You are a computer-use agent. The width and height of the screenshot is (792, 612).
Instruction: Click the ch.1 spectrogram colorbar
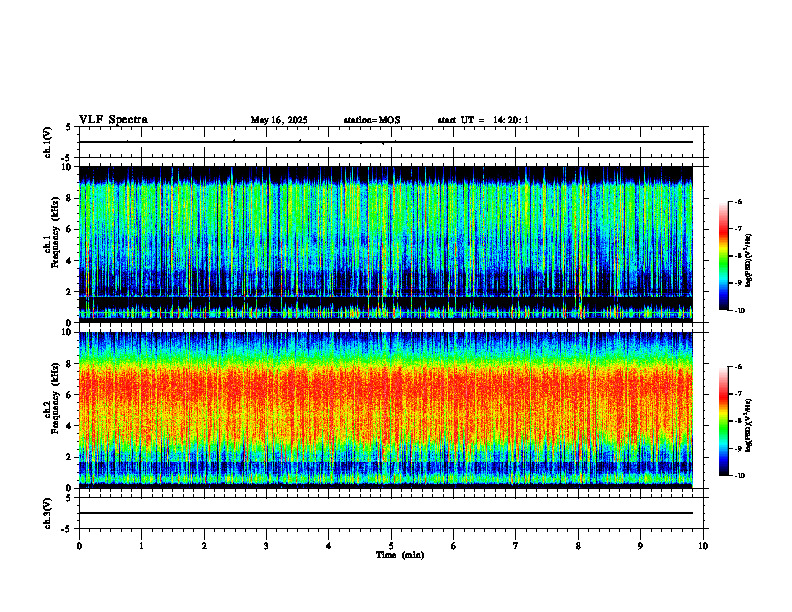pyautogui.click(x=724, y=256)
